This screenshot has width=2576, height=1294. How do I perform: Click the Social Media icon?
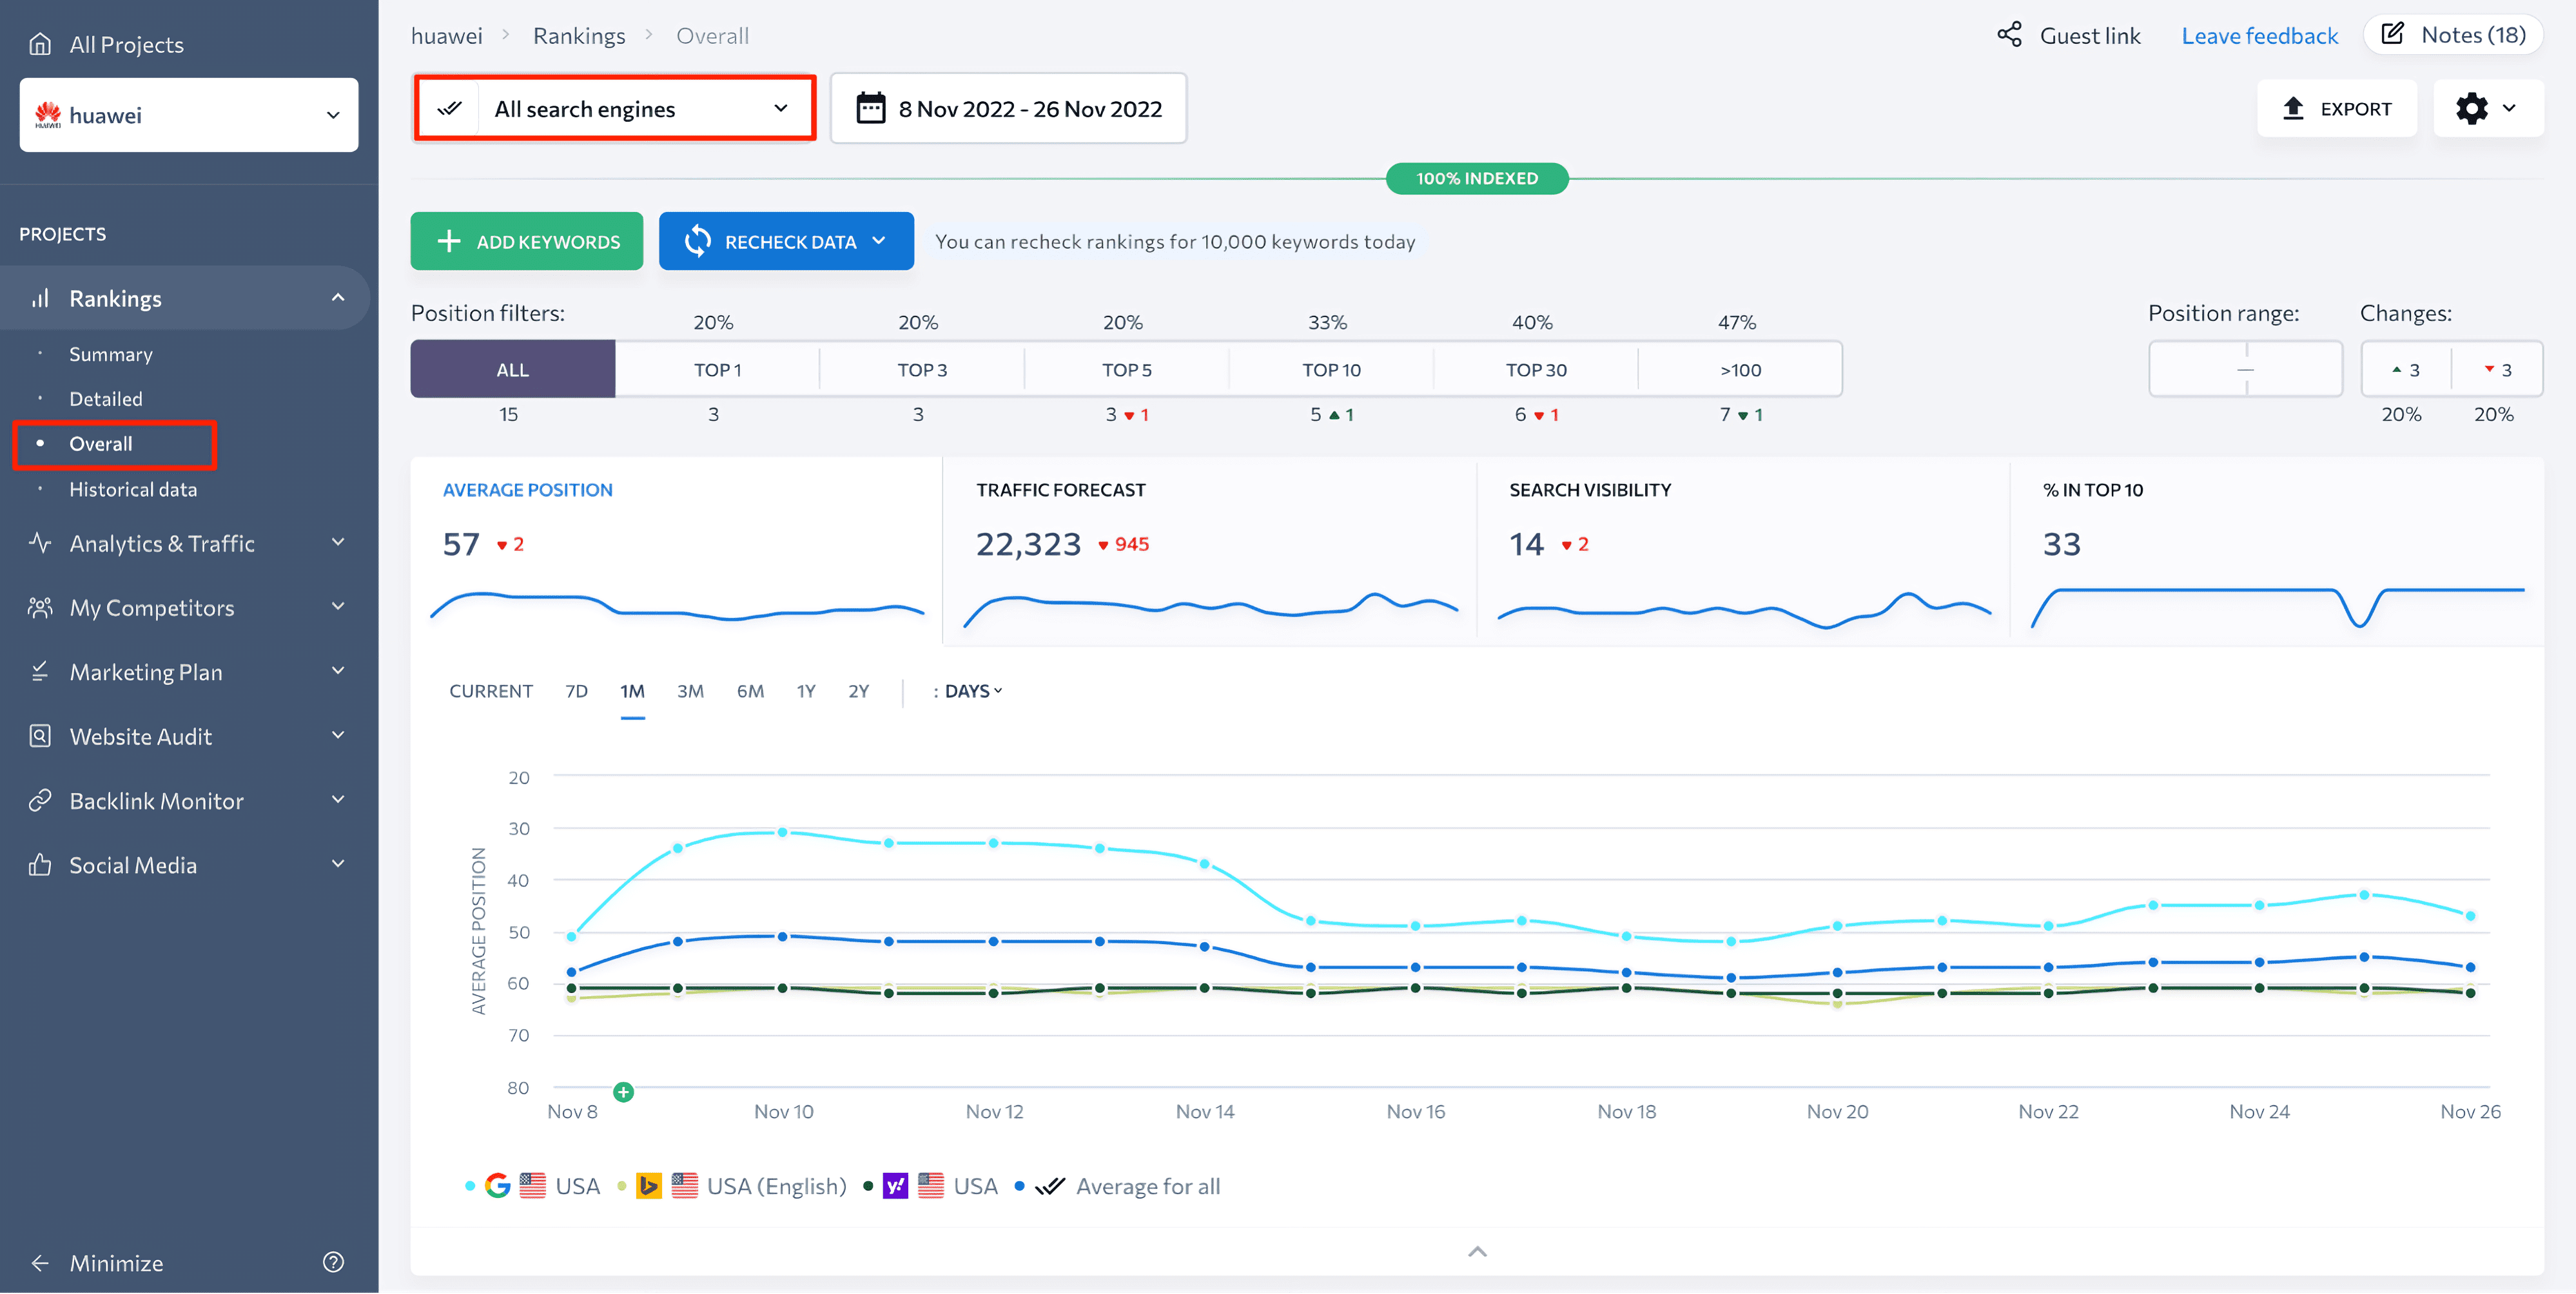[36, 864]
